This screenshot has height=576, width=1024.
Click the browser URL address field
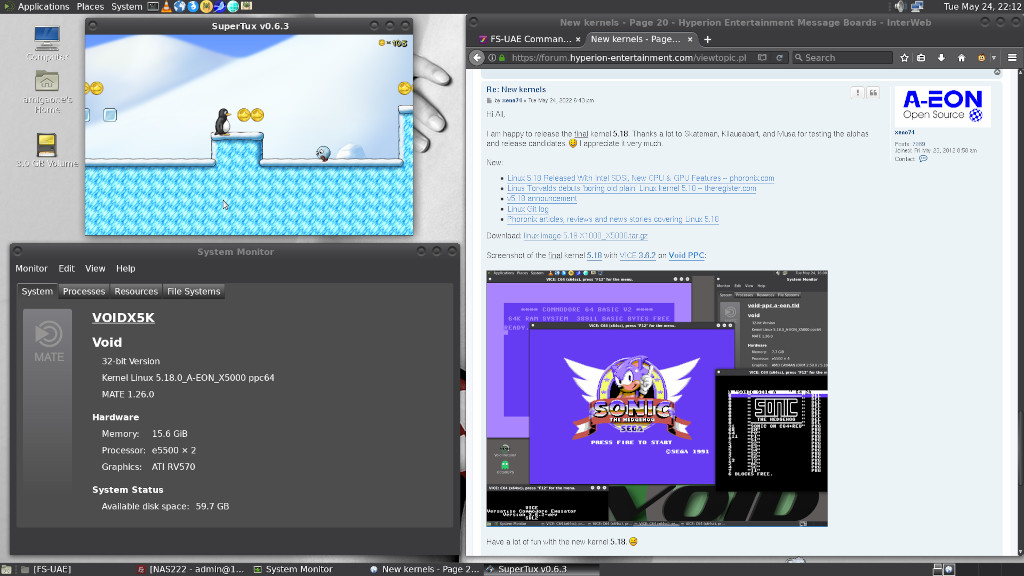click(628, 57)
